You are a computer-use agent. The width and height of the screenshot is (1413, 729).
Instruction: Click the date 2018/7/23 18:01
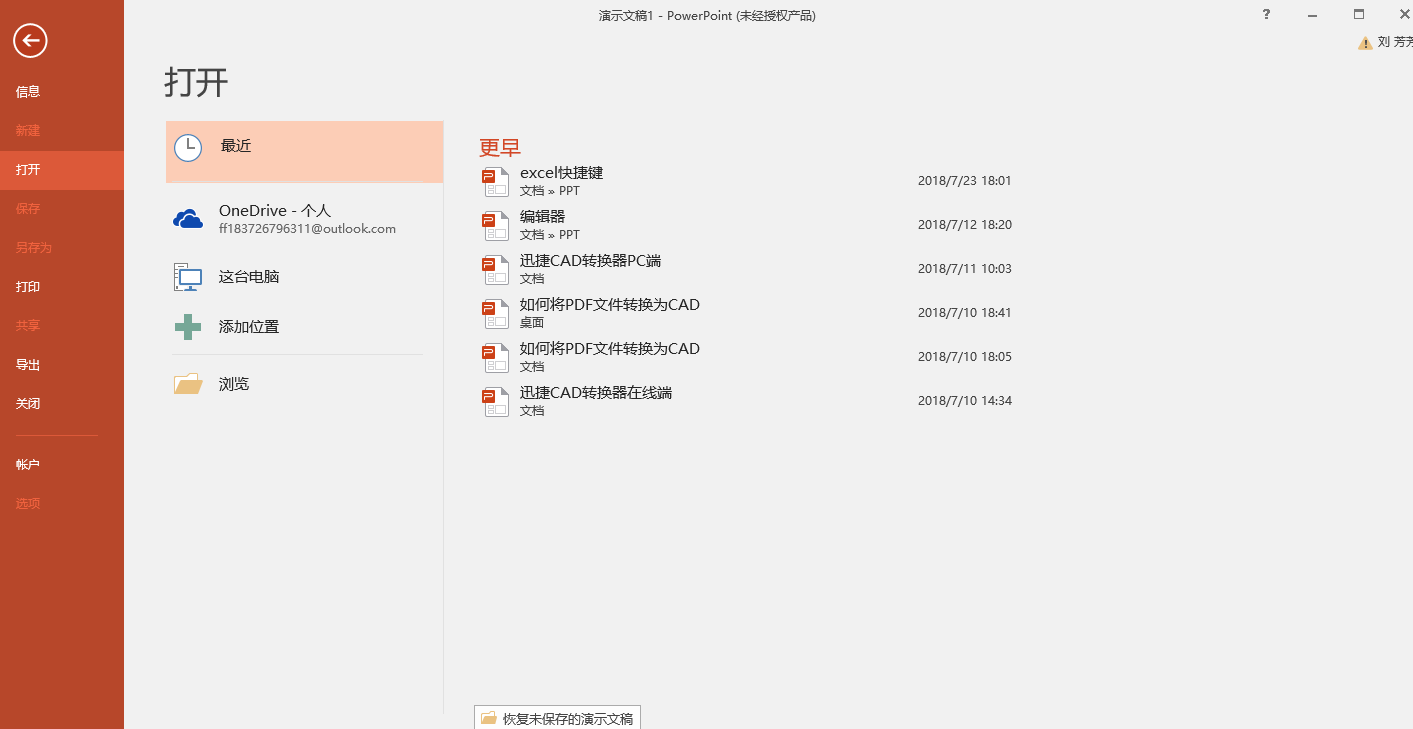pyautogui.click(x=965, y=181)
